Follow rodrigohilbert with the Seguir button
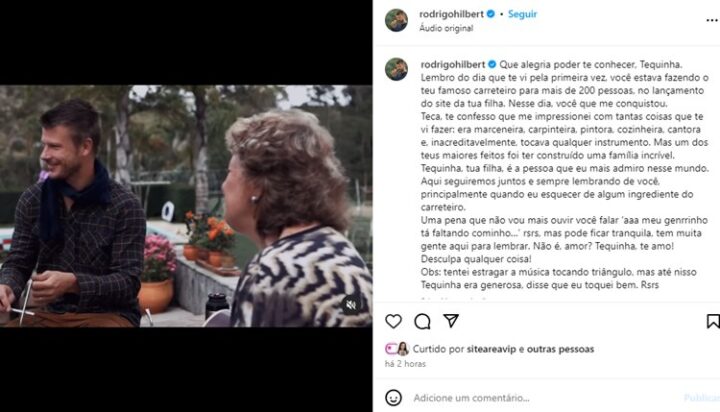Image resolution: width=720 pixels, height=412 pixels. pyautogui.click(x=523, y=14)
